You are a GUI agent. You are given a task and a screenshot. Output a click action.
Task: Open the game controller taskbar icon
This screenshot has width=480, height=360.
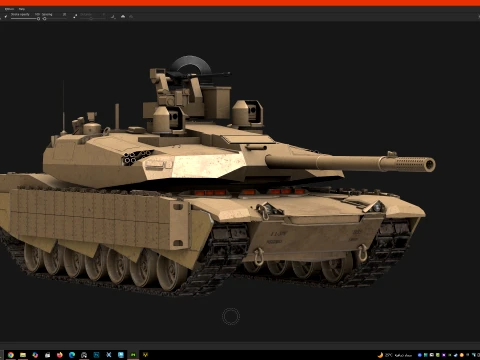[84, 355]
